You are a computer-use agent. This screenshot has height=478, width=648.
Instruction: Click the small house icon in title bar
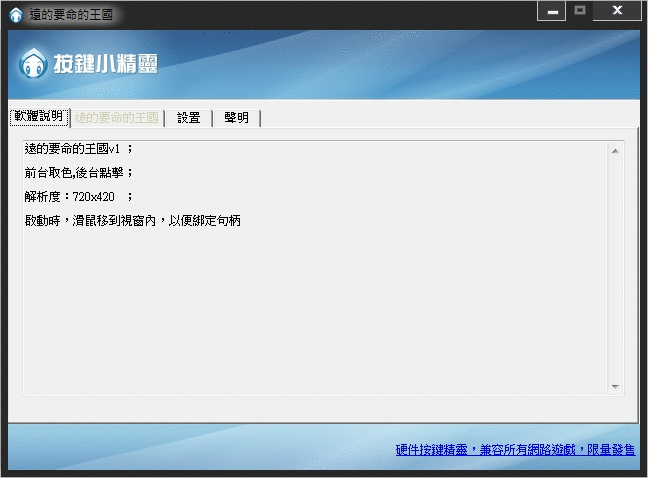[15, 14]
